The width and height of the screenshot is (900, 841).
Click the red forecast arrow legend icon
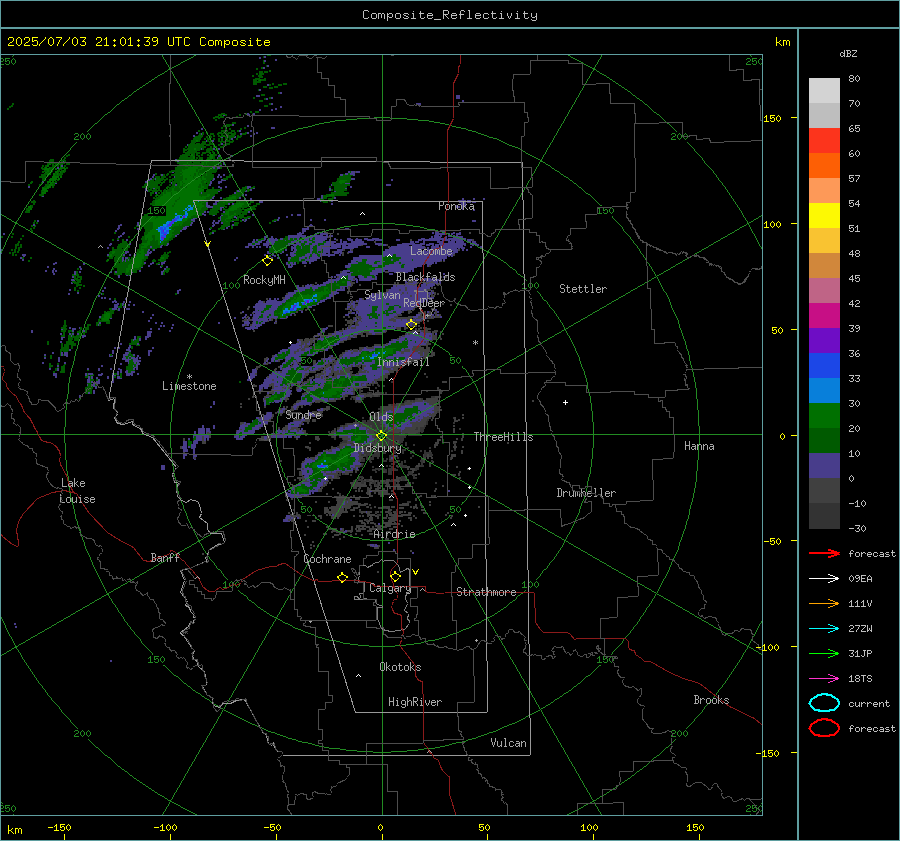click(x=824, y=553)
